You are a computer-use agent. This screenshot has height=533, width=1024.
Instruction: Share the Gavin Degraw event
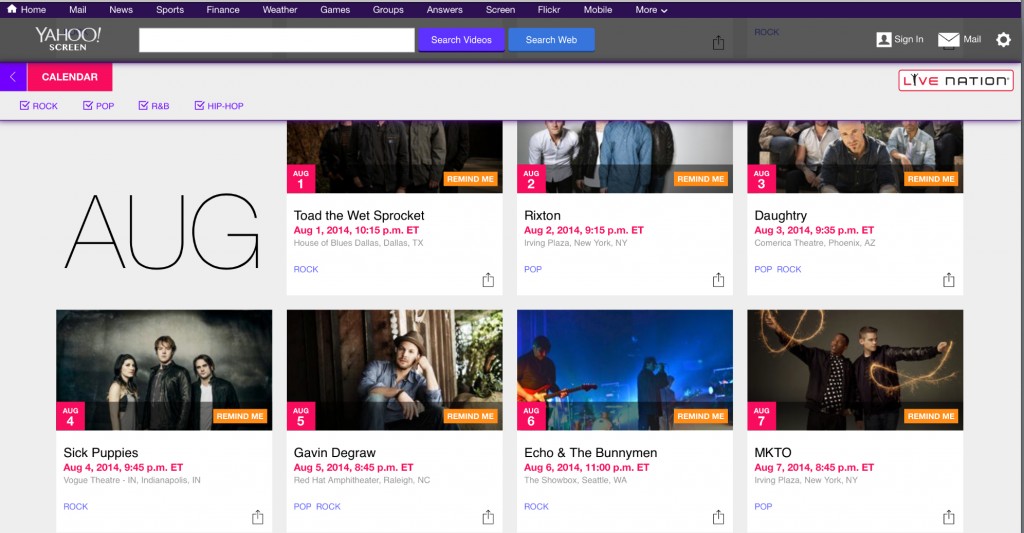coord(488,517)
